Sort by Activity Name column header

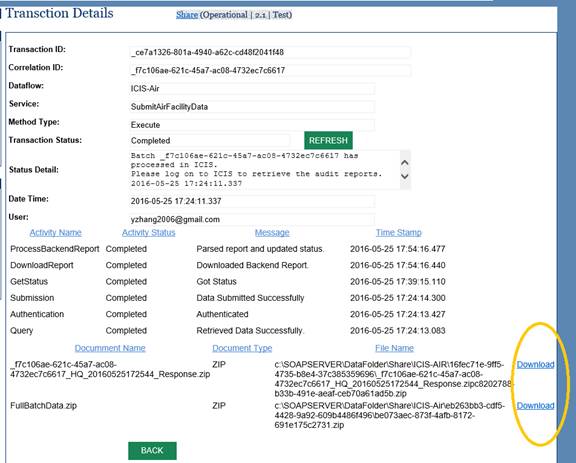pos(55,233)
